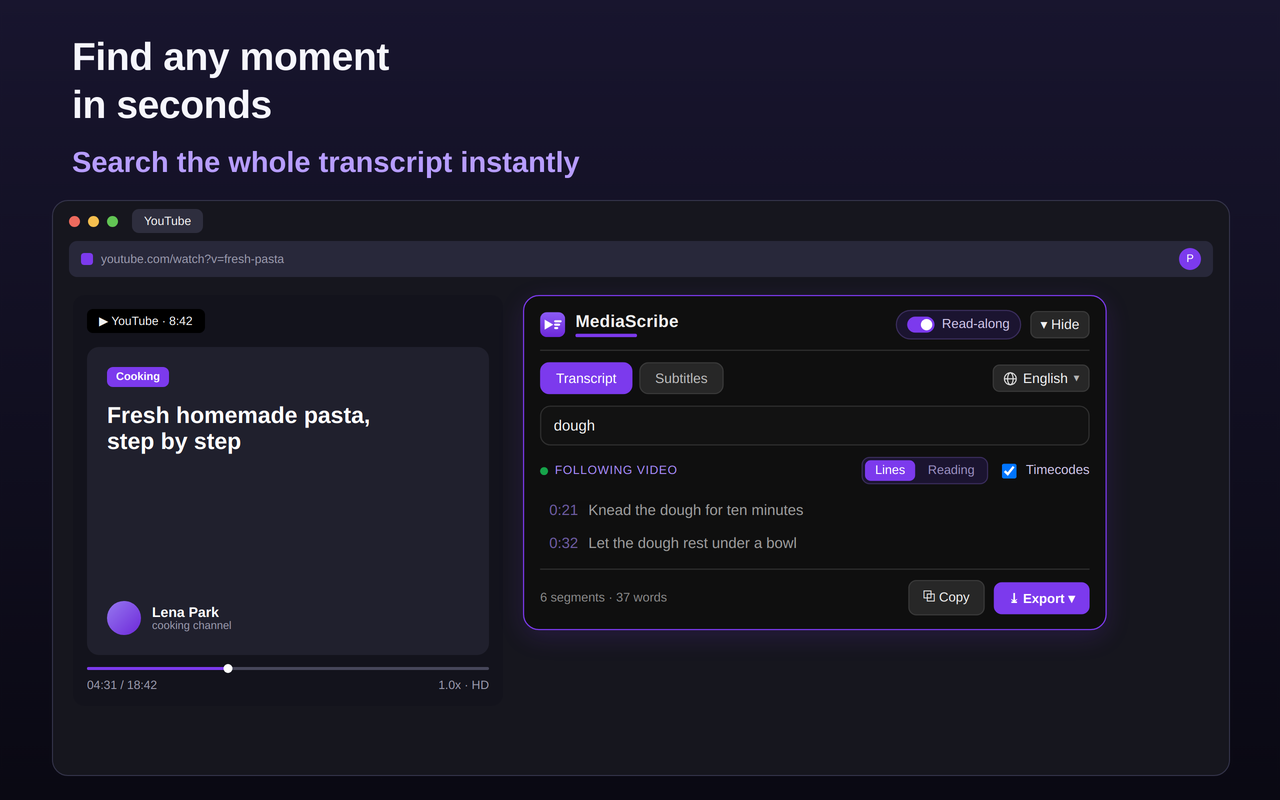Click the globe icon beside English
1280x800 pixels.
(1010, 379)
